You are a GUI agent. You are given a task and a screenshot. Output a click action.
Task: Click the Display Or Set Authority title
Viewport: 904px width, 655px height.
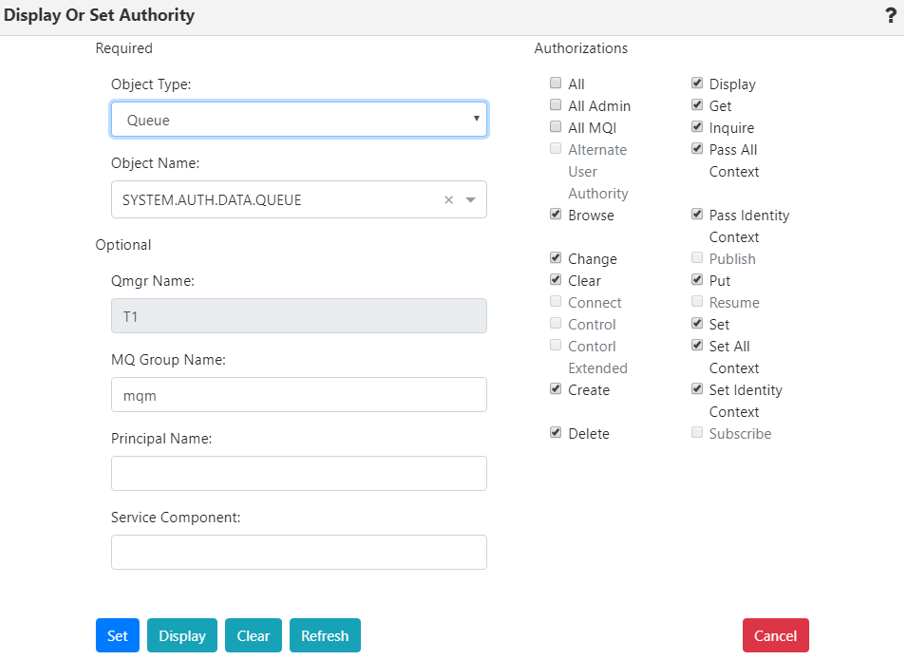pyautogui.click(x=99, y=15)
